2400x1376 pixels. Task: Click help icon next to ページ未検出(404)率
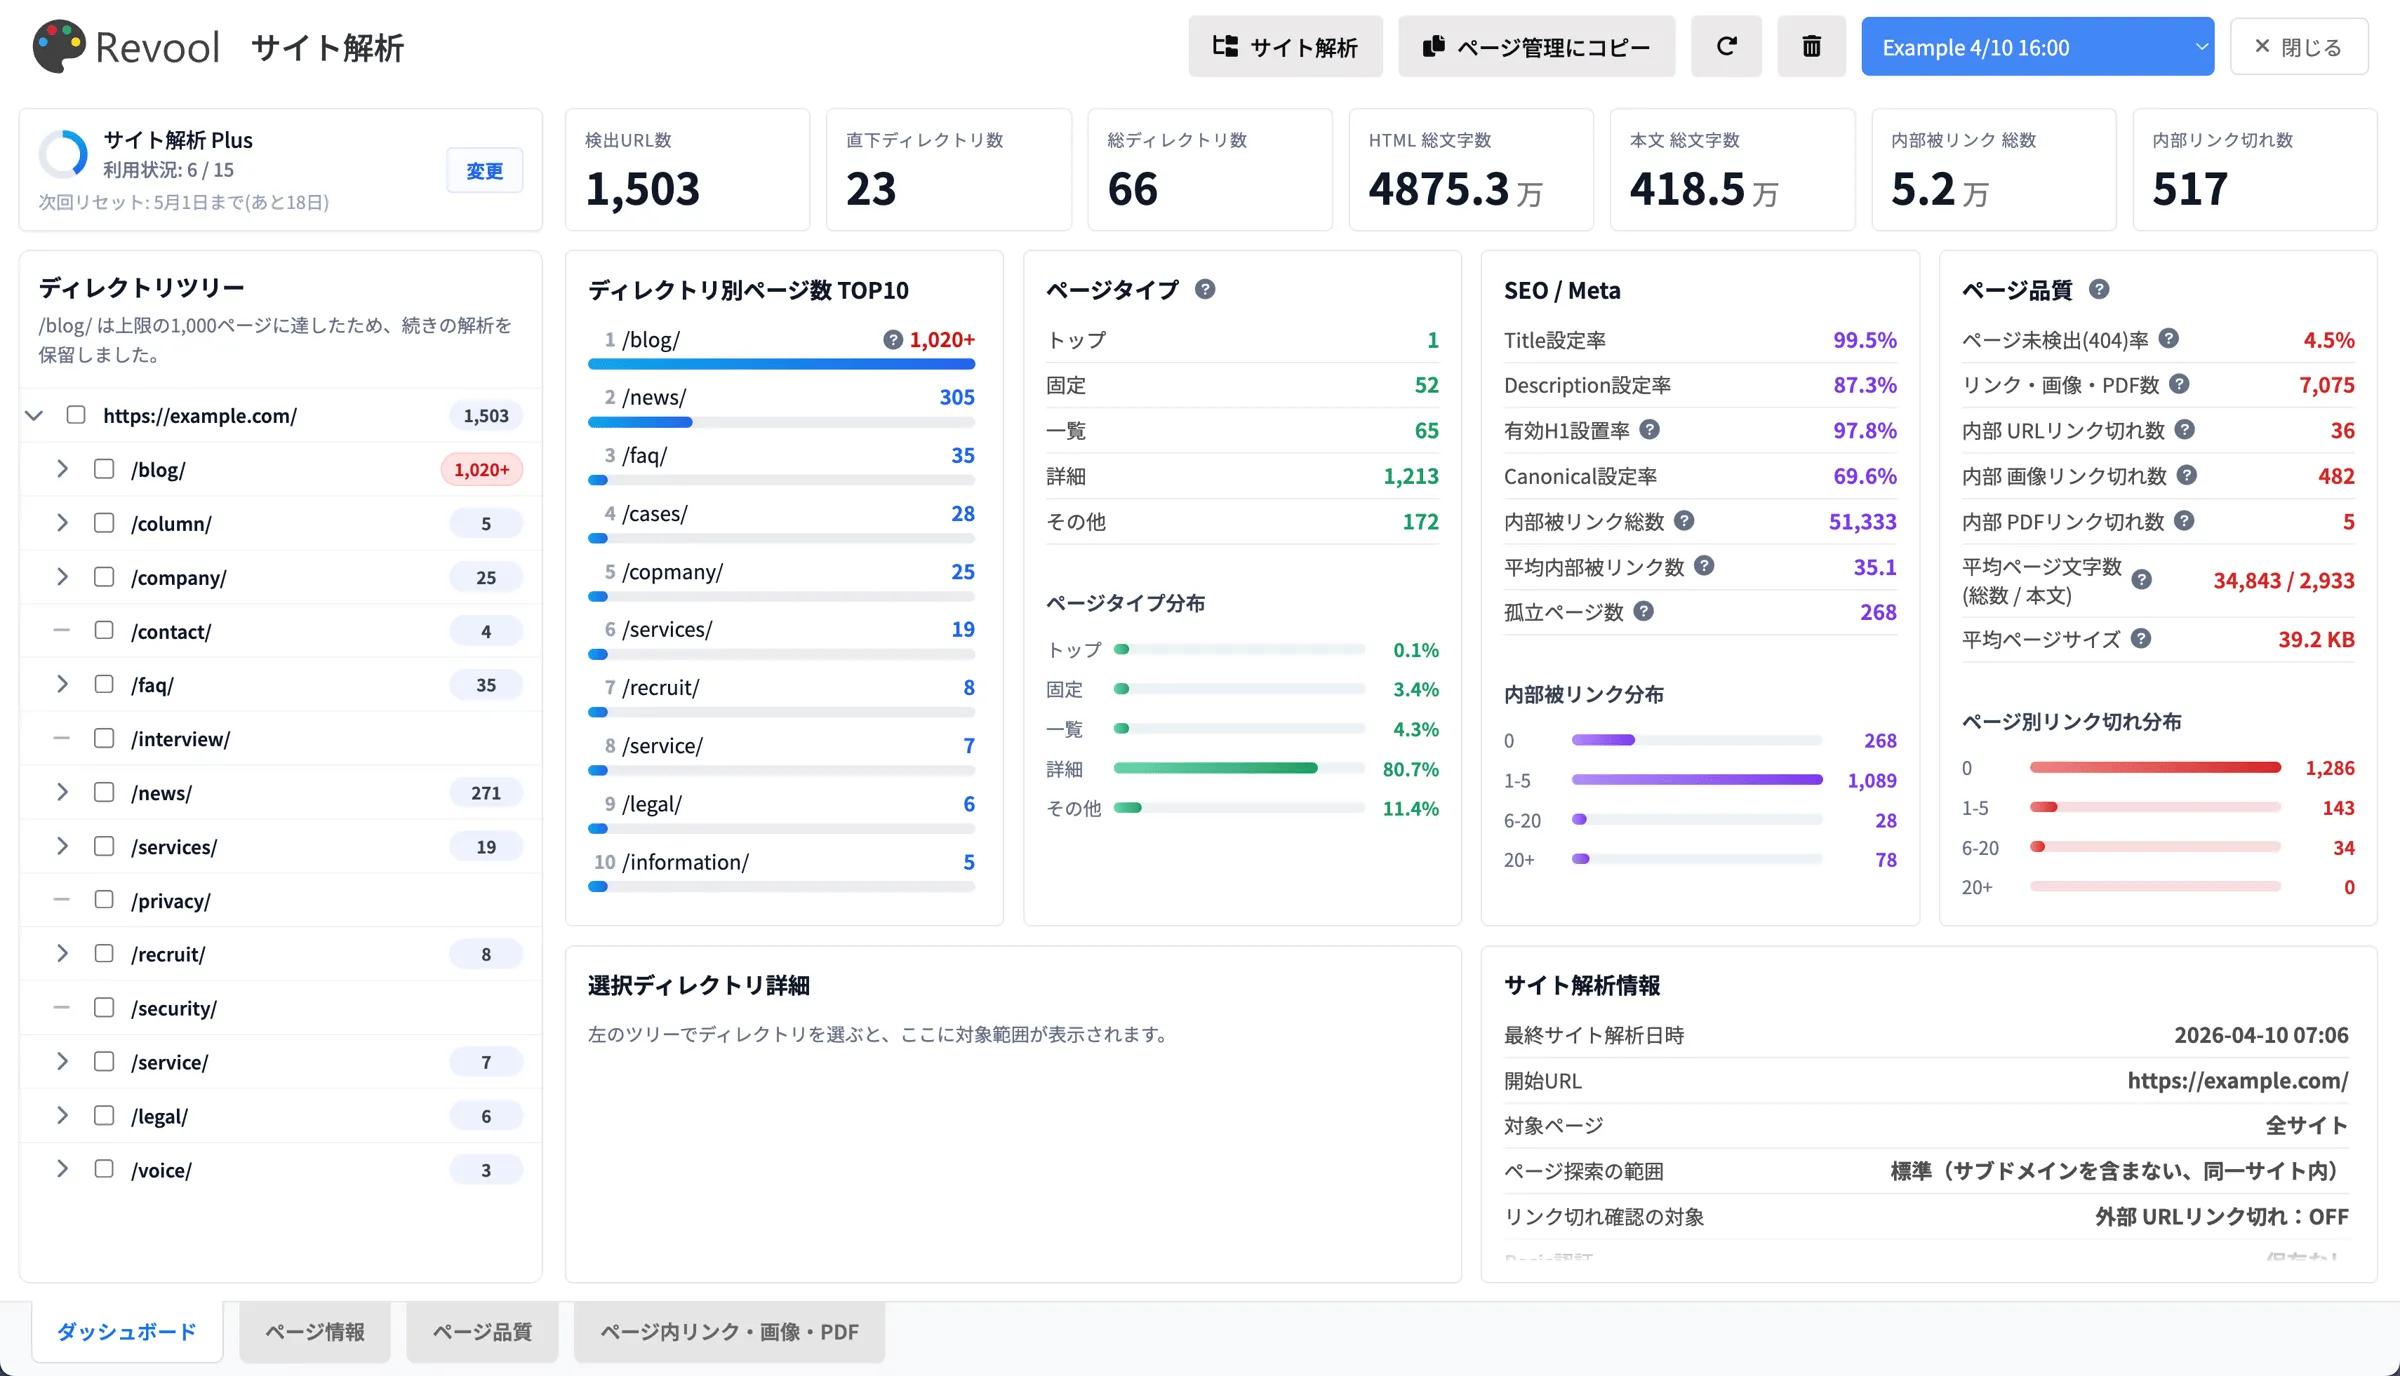[x=2168, y=339]
